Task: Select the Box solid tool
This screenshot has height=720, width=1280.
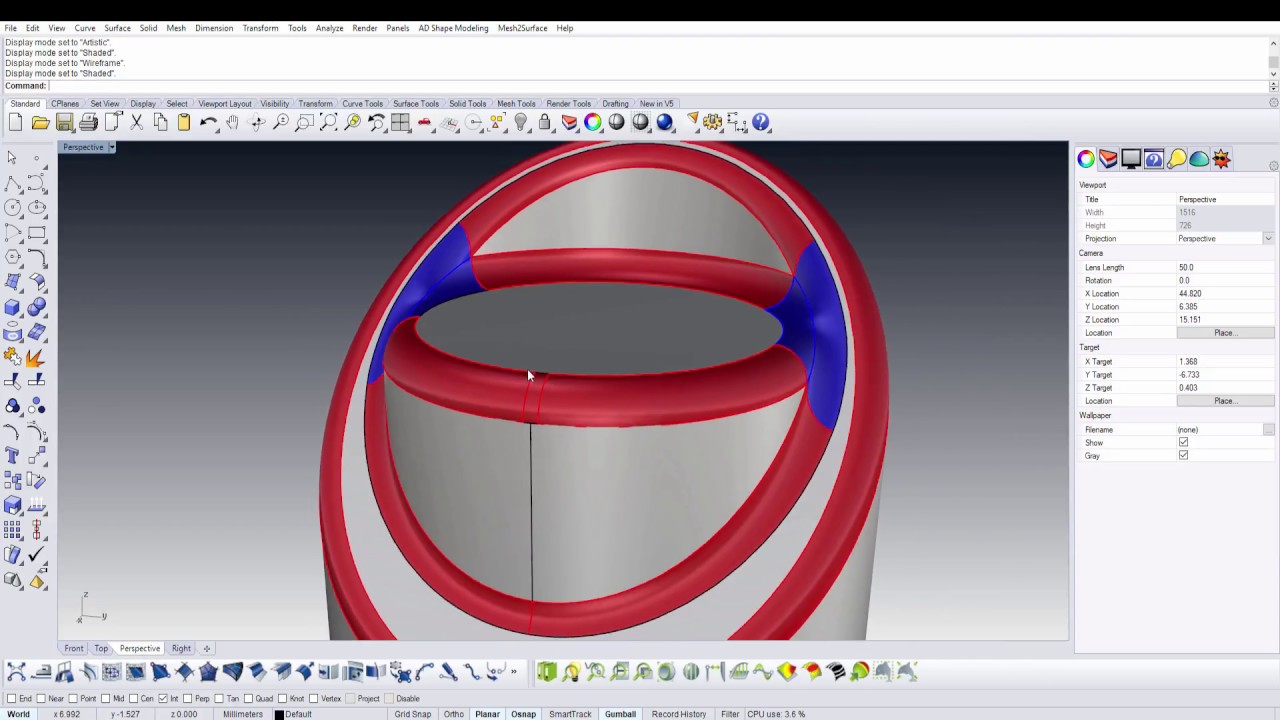Action: pyautogui.click(x=12, y=307)
